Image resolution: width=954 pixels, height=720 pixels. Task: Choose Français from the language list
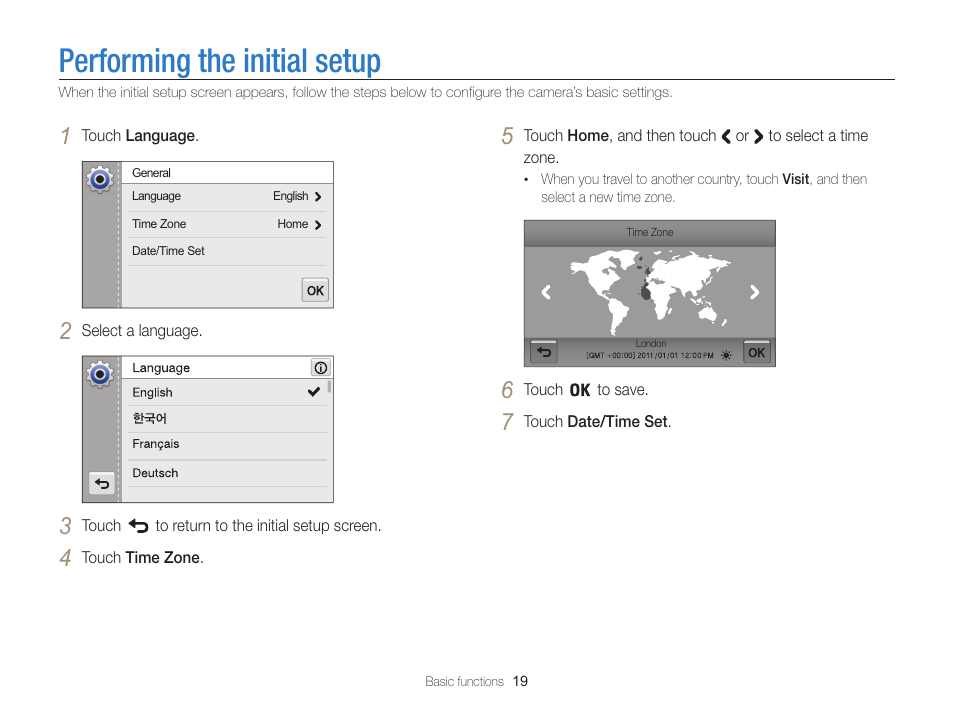225,446
